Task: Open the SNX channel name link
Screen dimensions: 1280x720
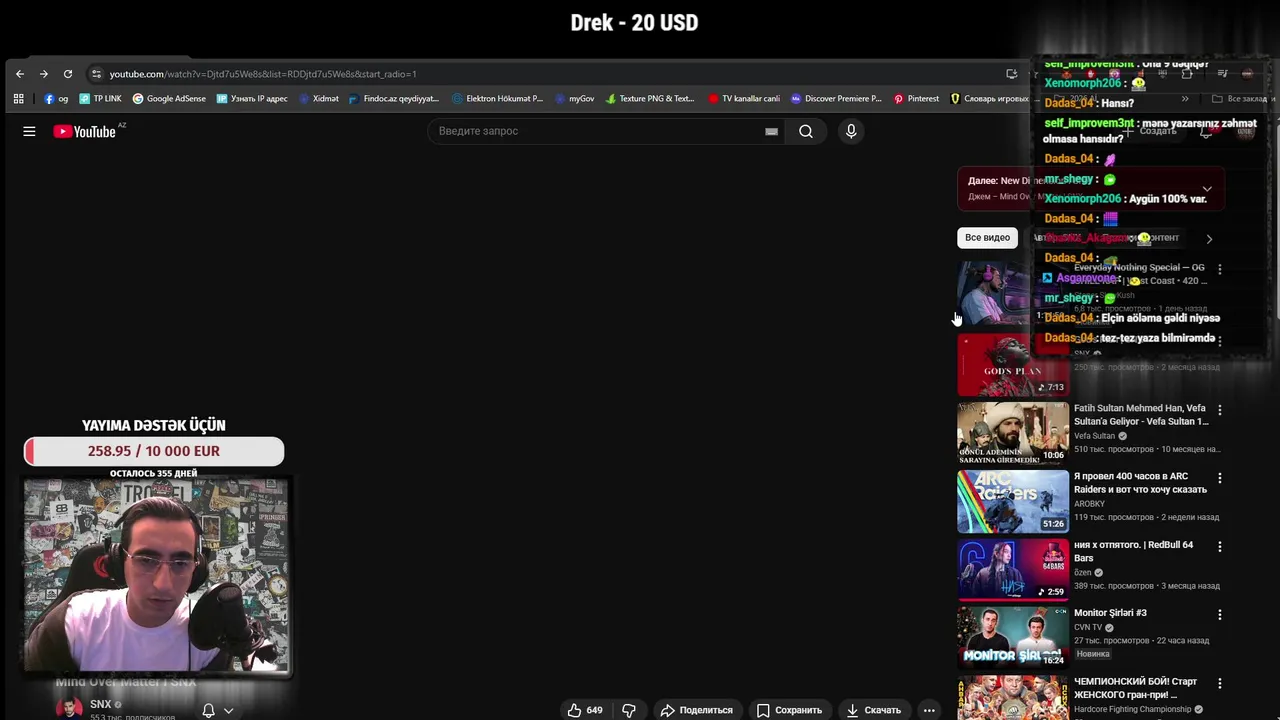Action: pyautogui.click(x=100, y=704)
